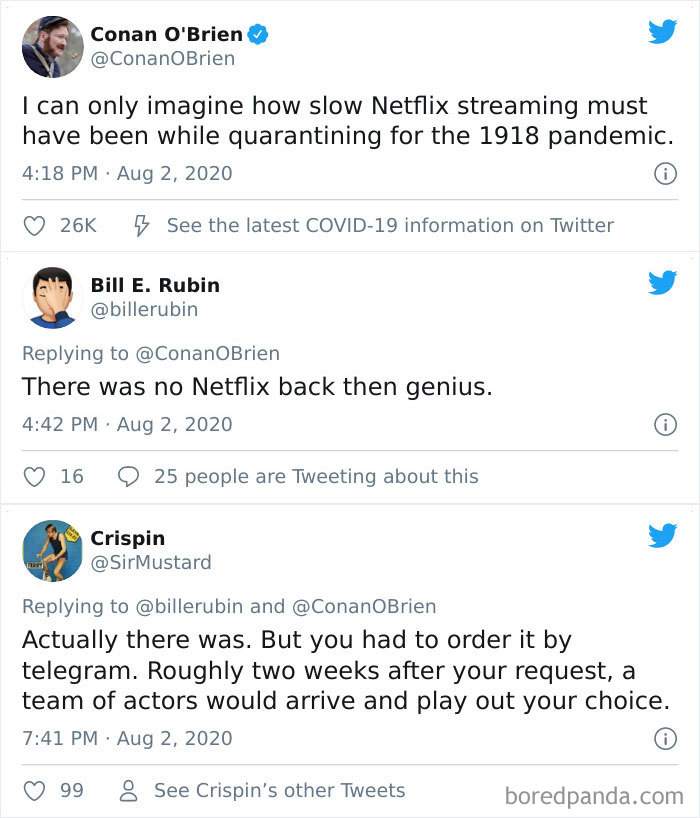The width and height of the screenshot is (700, 818).
Task: Open the info icon on Crispin's tweet
Action: pos(666,740)
